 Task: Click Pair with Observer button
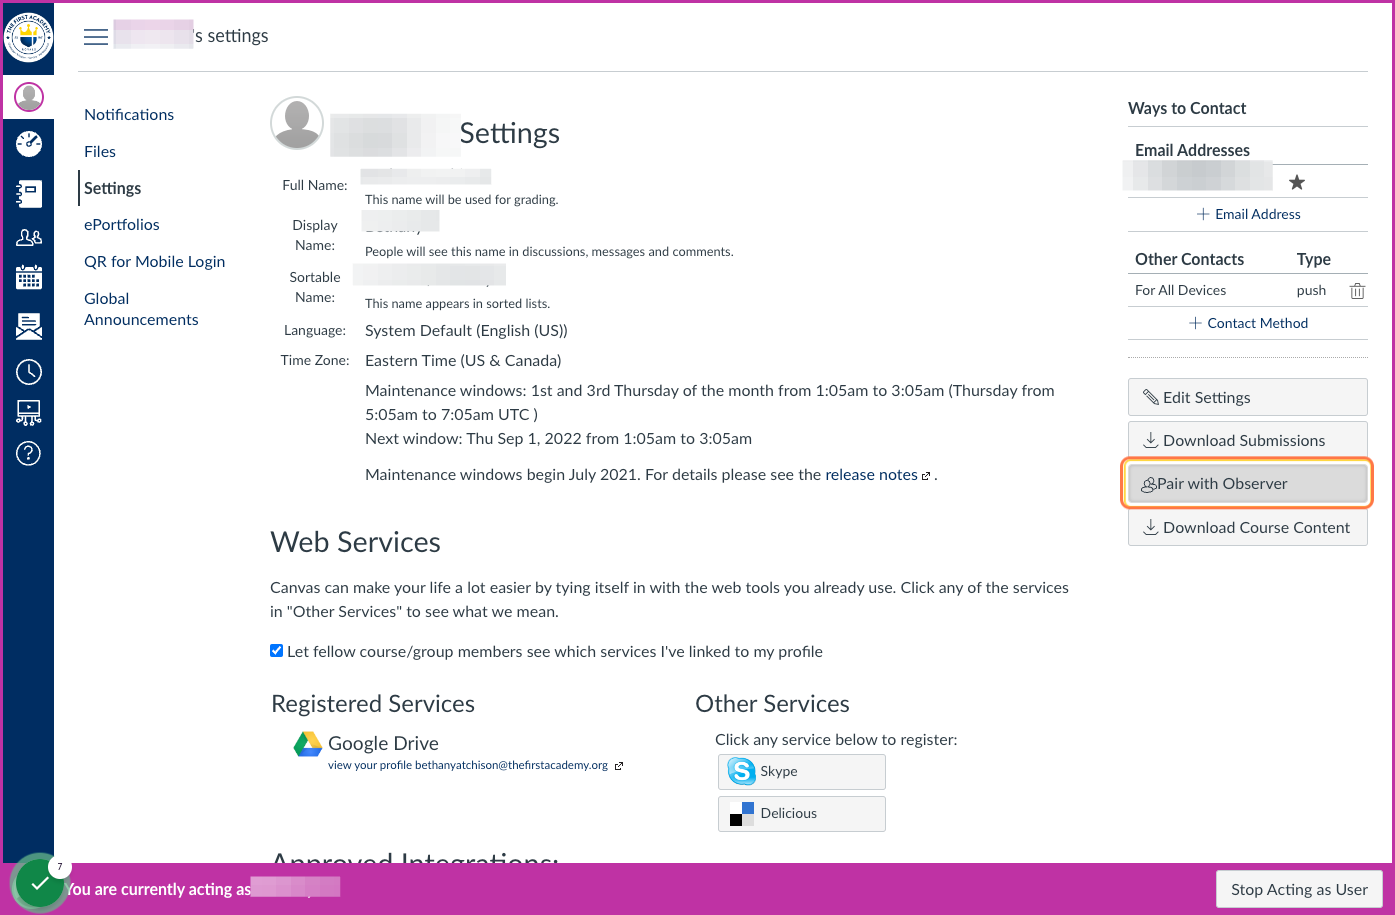pos(1247,484)
